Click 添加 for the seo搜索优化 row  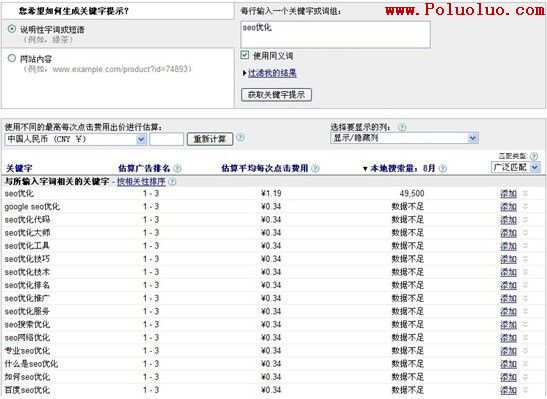pos(508,325)
